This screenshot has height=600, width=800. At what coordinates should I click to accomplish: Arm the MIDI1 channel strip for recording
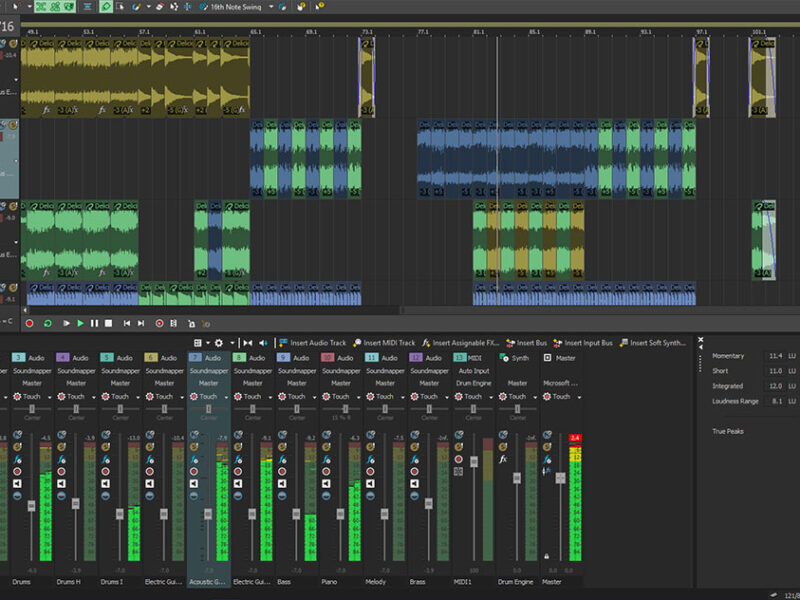click(x=460, y=459)
